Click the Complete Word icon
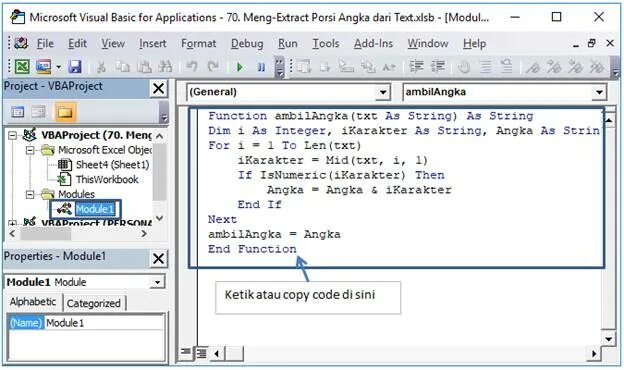624x370 pixels. coord(389,67)
